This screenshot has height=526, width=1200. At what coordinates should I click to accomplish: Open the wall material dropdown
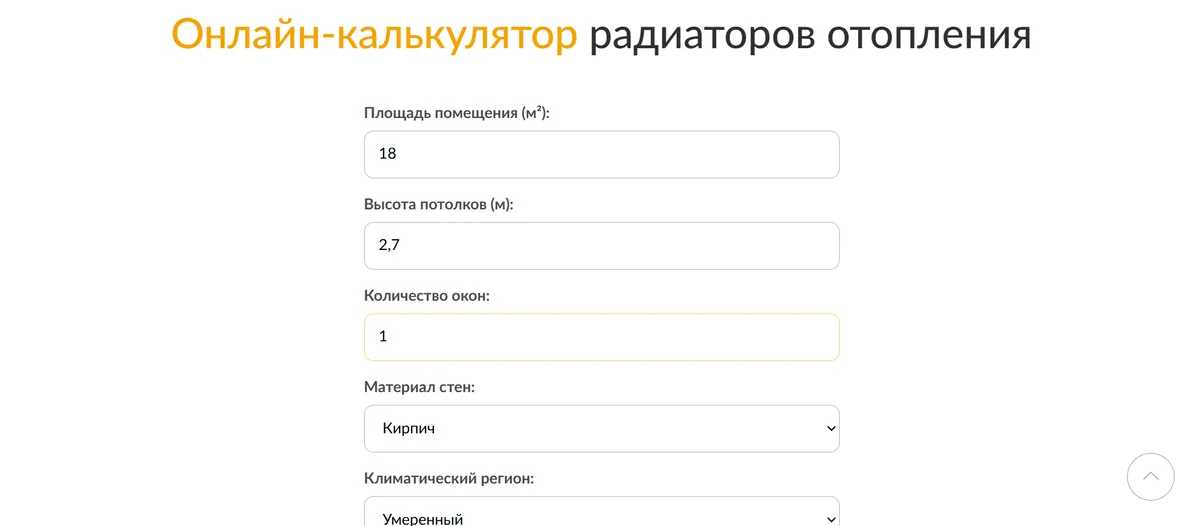pos(601,429)
